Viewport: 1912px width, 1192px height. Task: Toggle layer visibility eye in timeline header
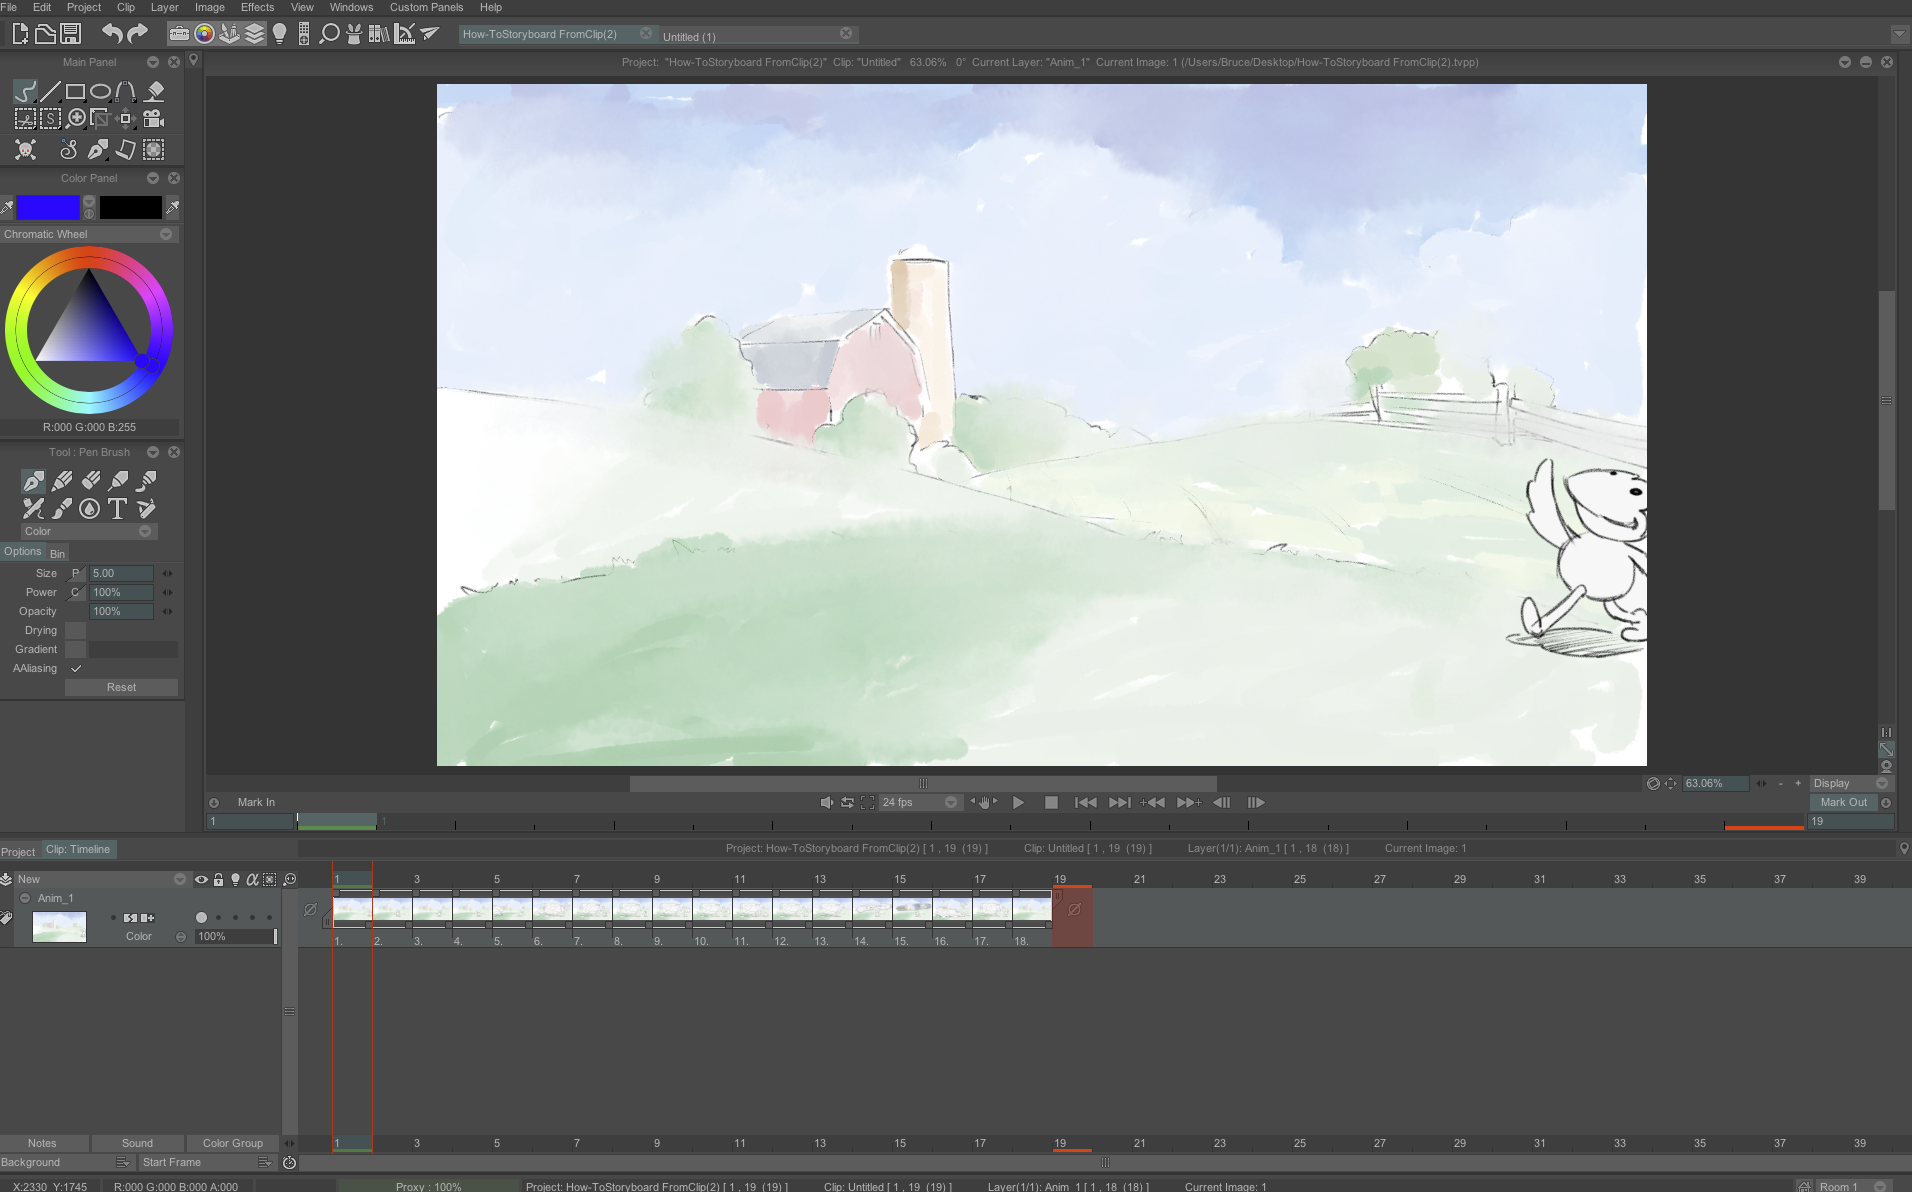coord(201,880)
